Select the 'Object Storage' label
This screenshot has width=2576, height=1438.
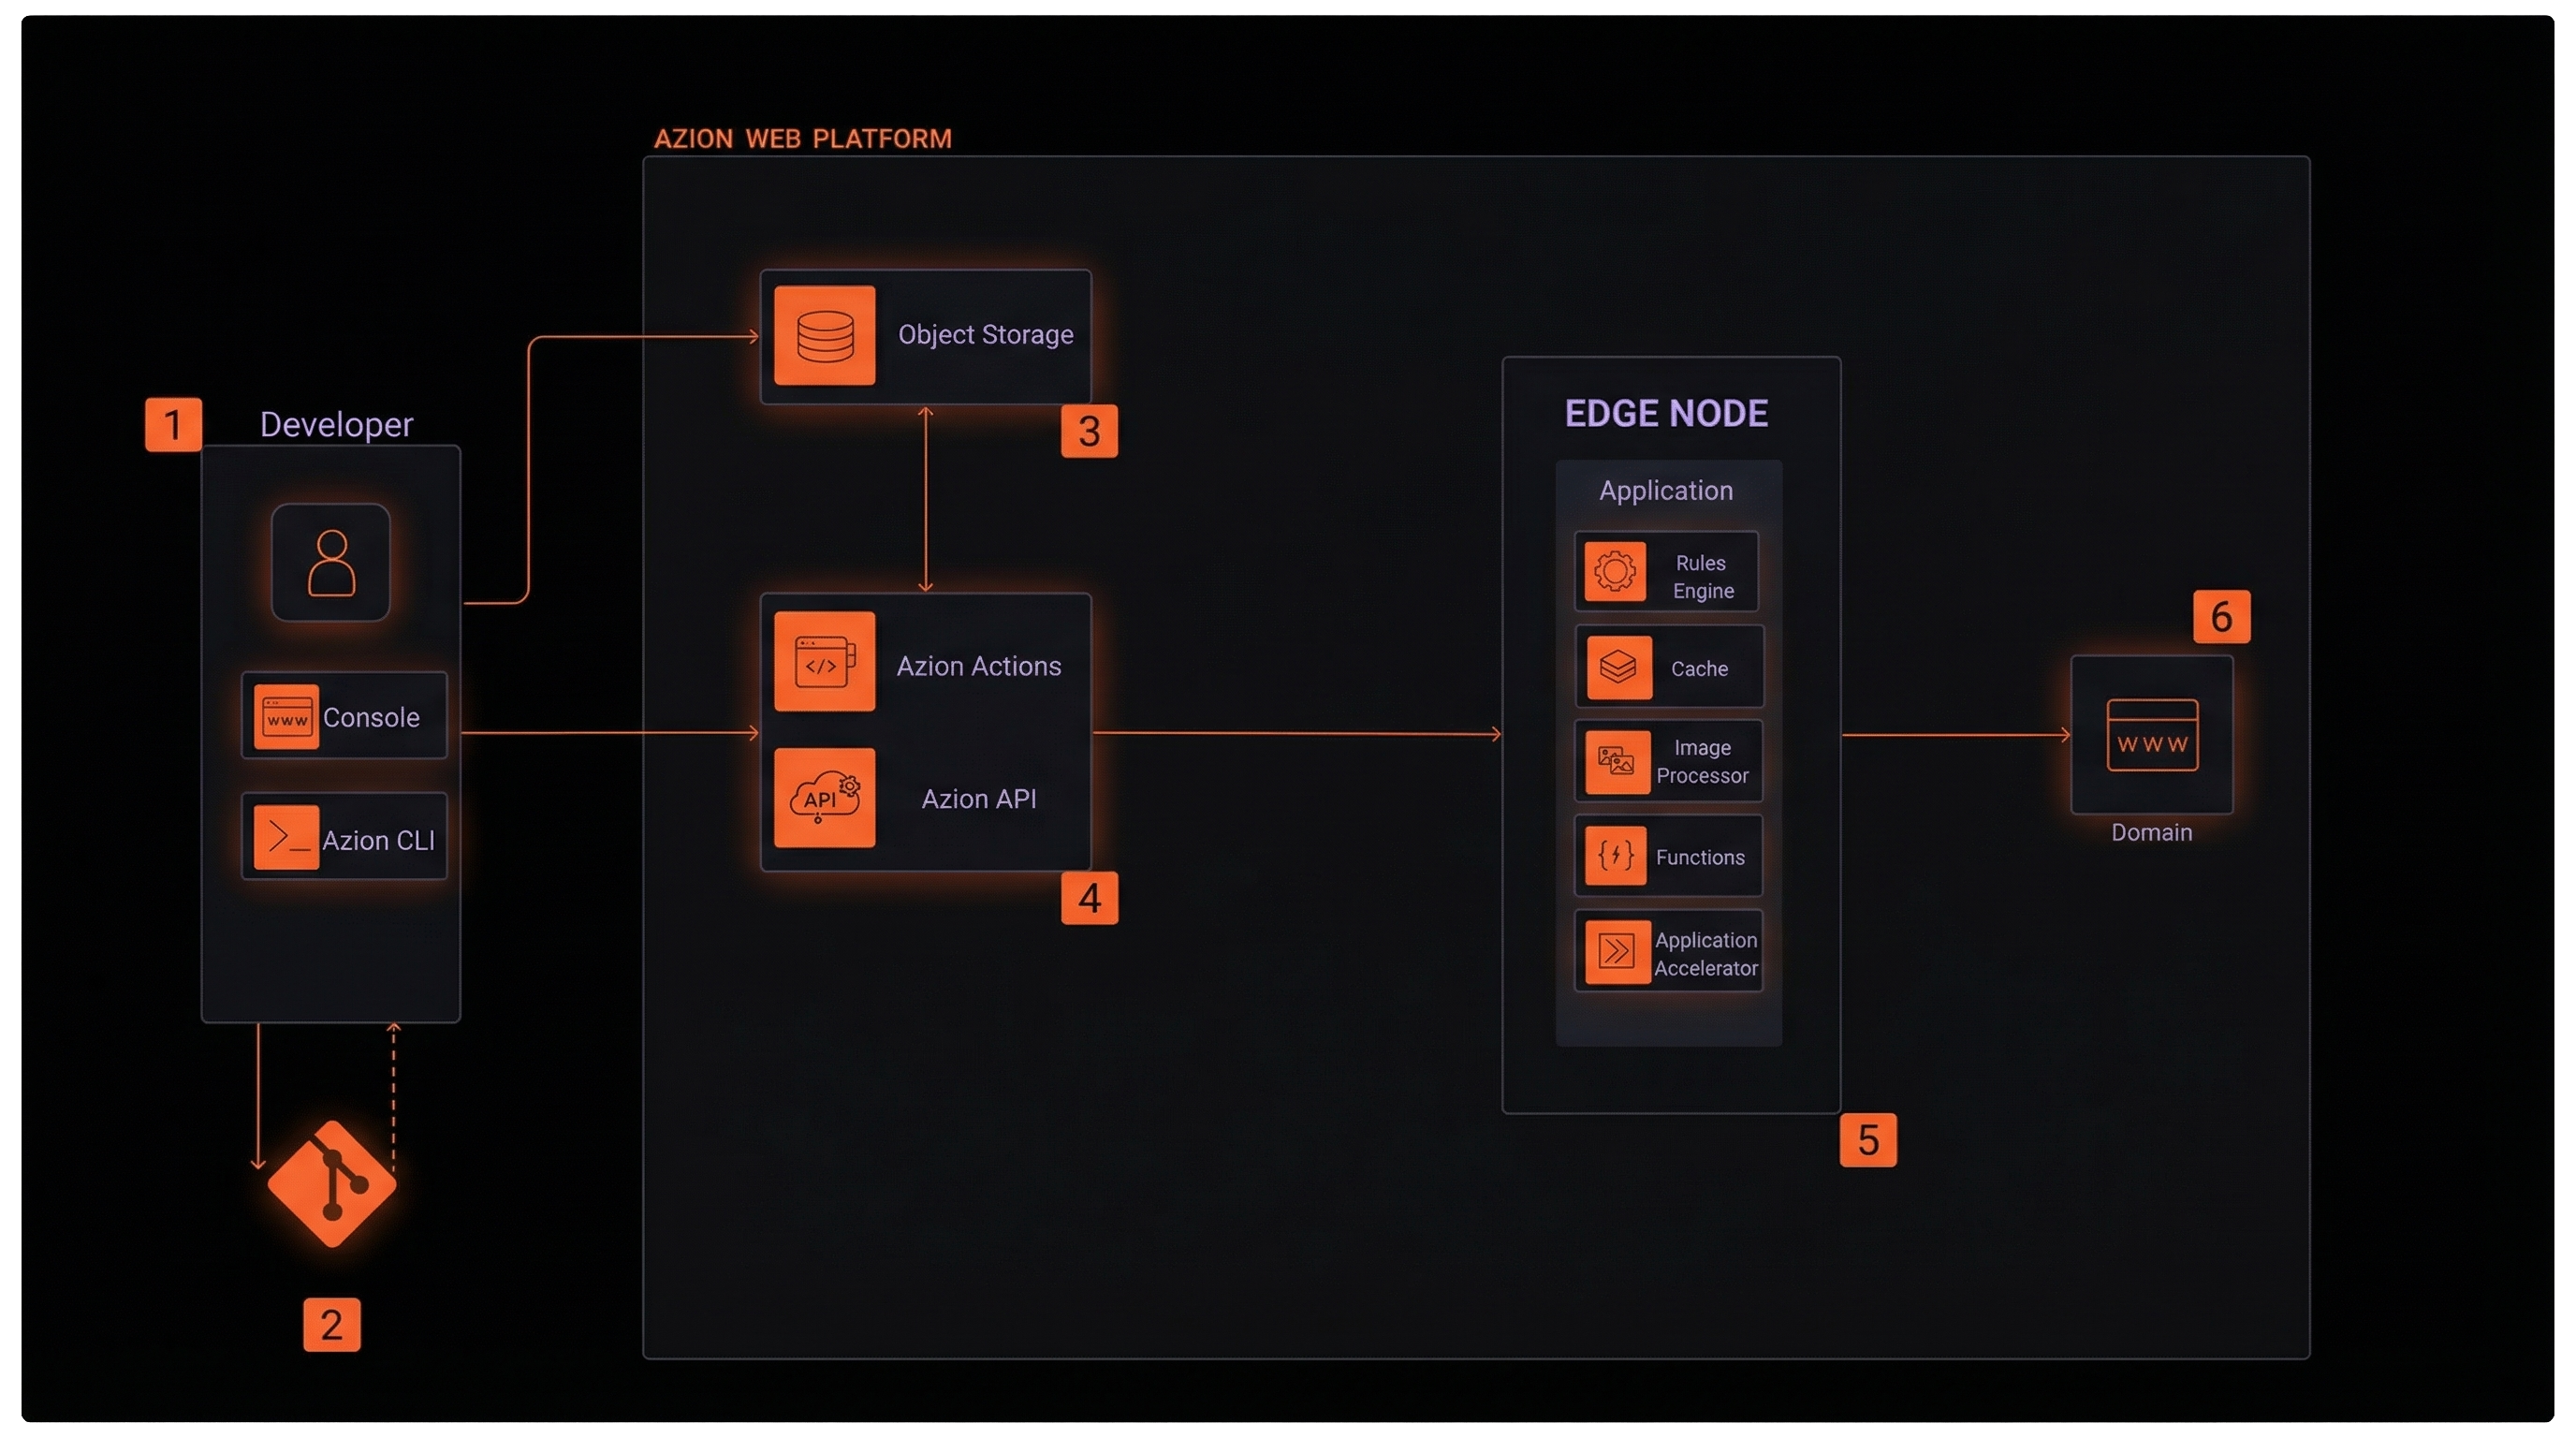(x=986, y=334)
